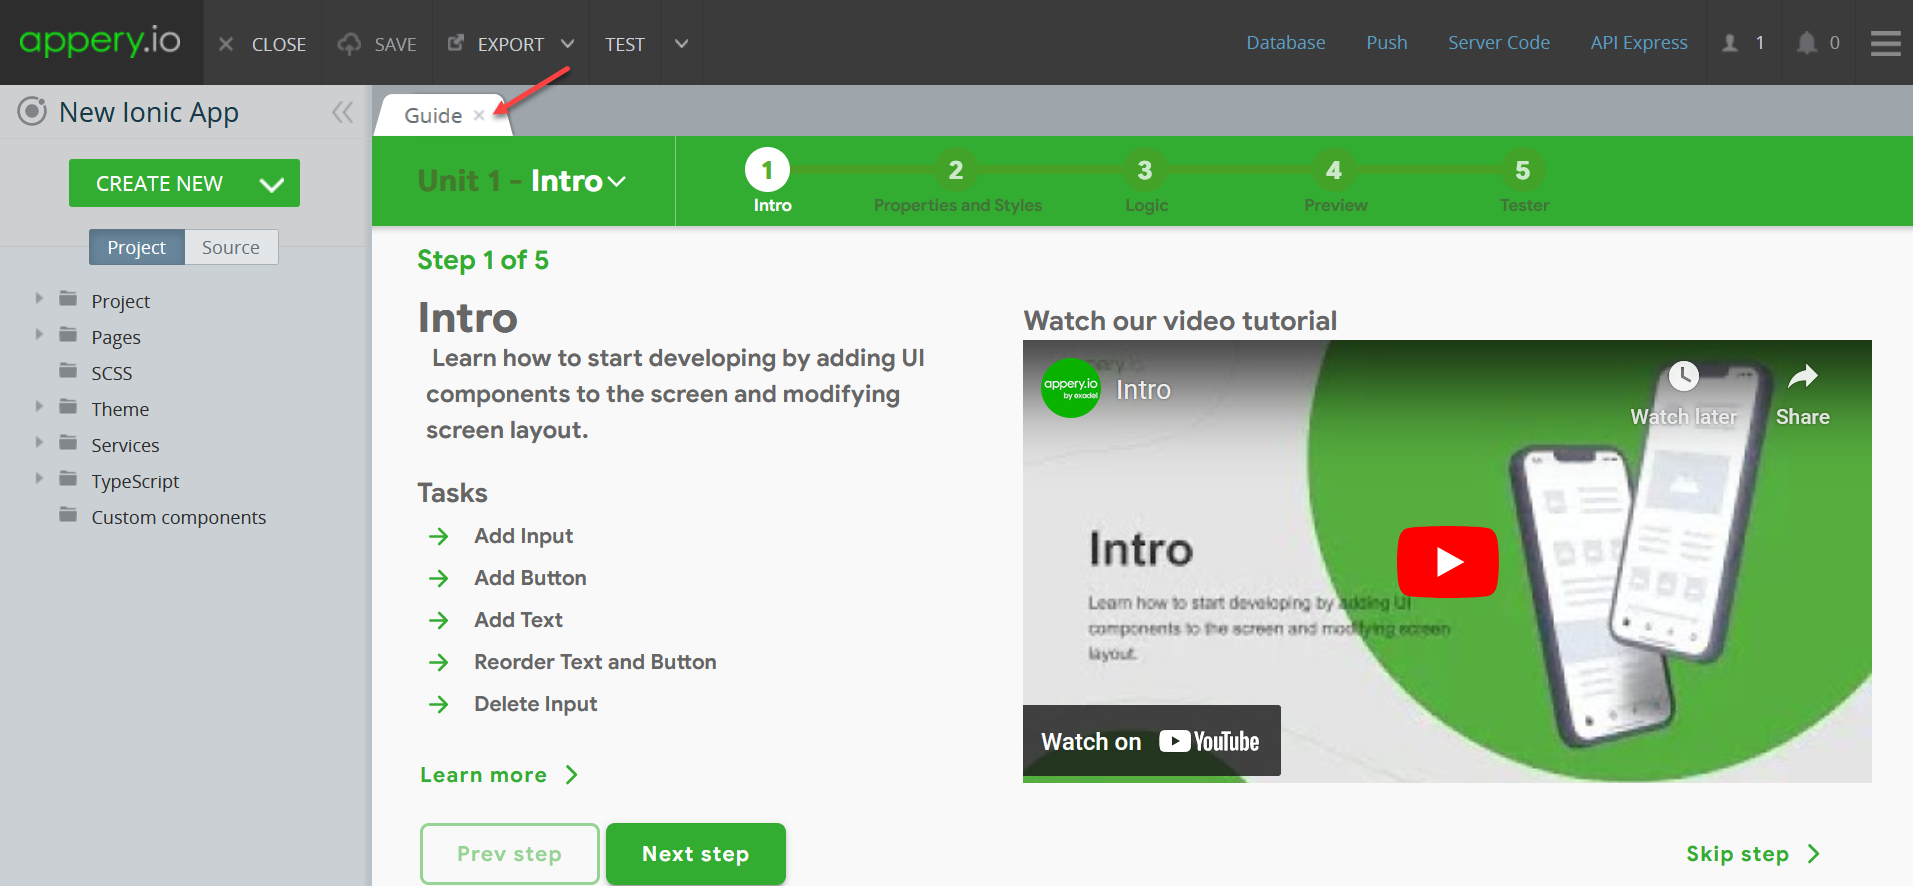
Task: Open the TEST dropdown arrow
Action: click(682, 44)
